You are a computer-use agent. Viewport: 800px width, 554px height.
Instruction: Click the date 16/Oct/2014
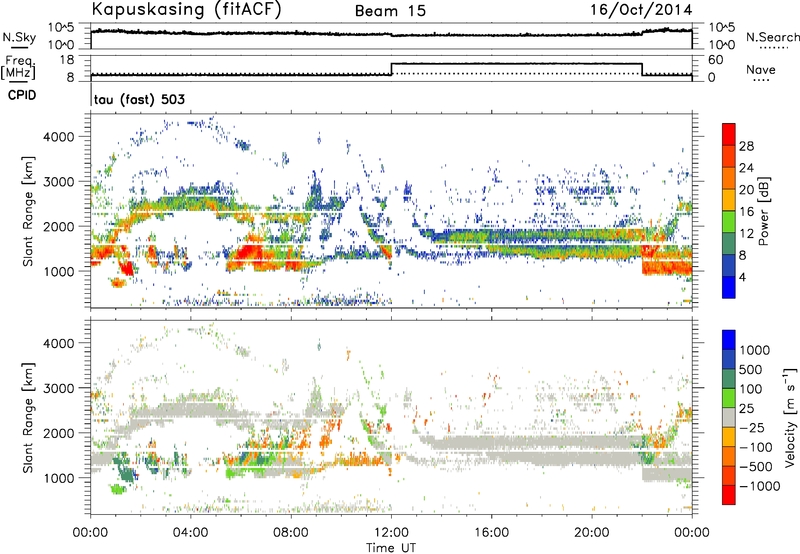pyautogui.click(x=641, y=10)
